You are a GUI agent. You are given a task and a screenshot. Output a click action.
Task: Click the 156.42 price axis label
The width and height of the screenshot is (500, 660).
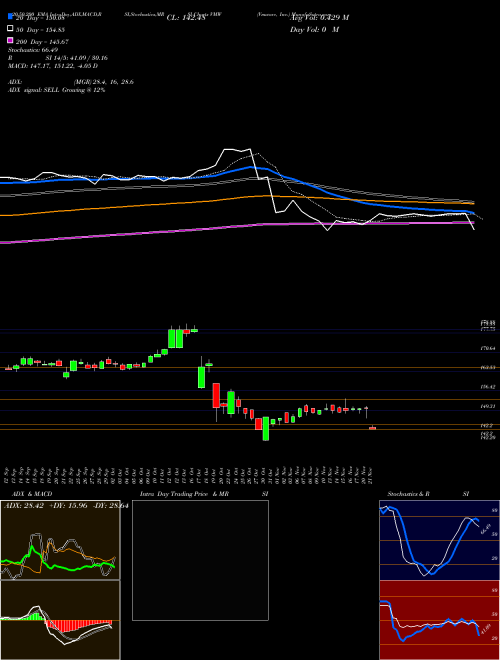pyautogui.click(x=488, y=387)
